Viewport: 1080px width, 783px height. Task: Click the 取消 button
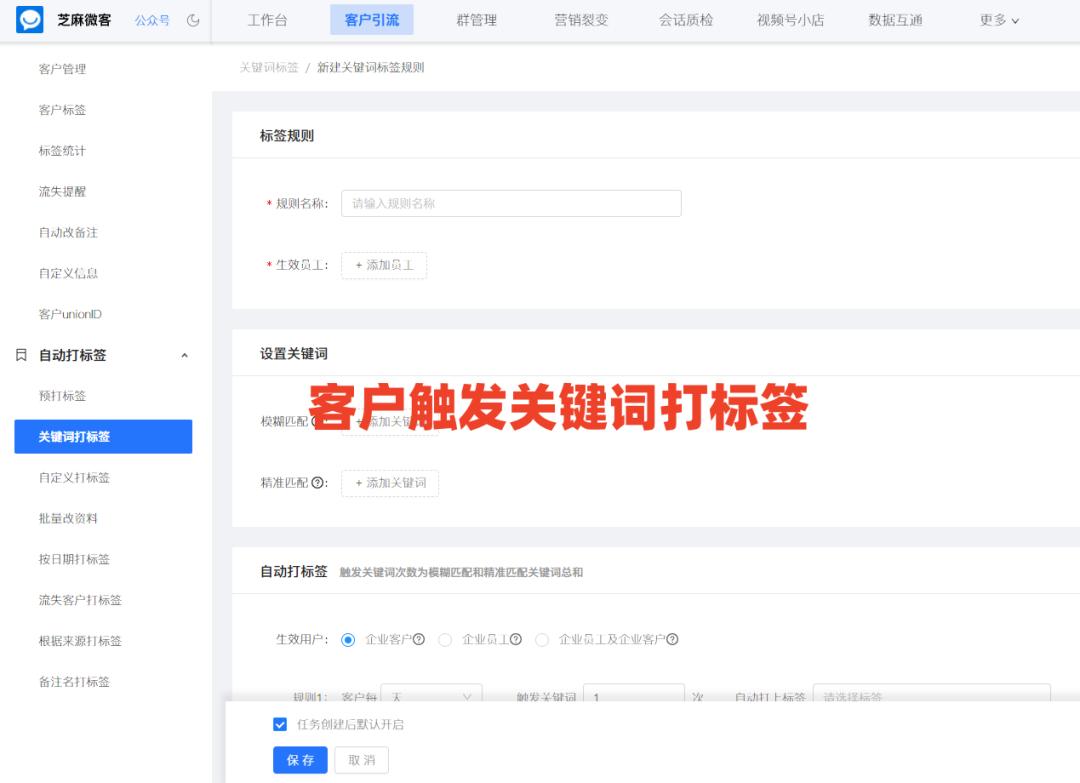pos(361,760)
